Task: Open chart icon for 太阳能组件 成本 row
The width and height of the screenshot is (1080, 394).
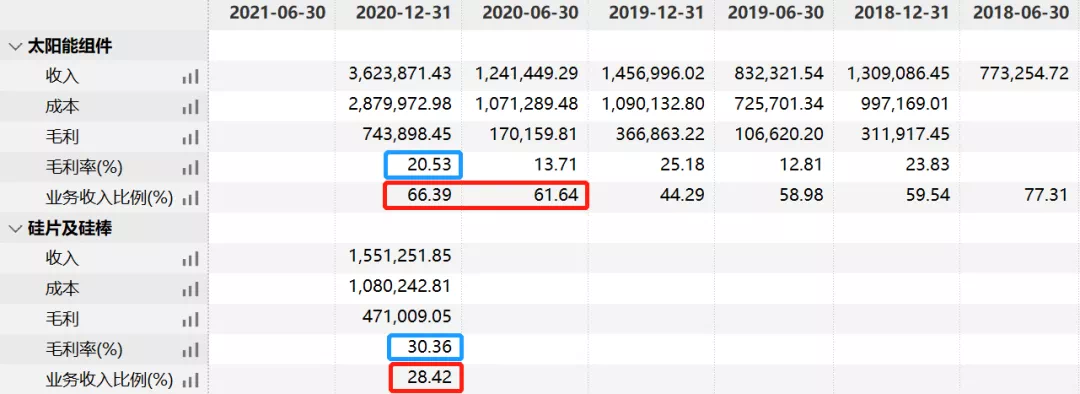Action: click(191, 107)
